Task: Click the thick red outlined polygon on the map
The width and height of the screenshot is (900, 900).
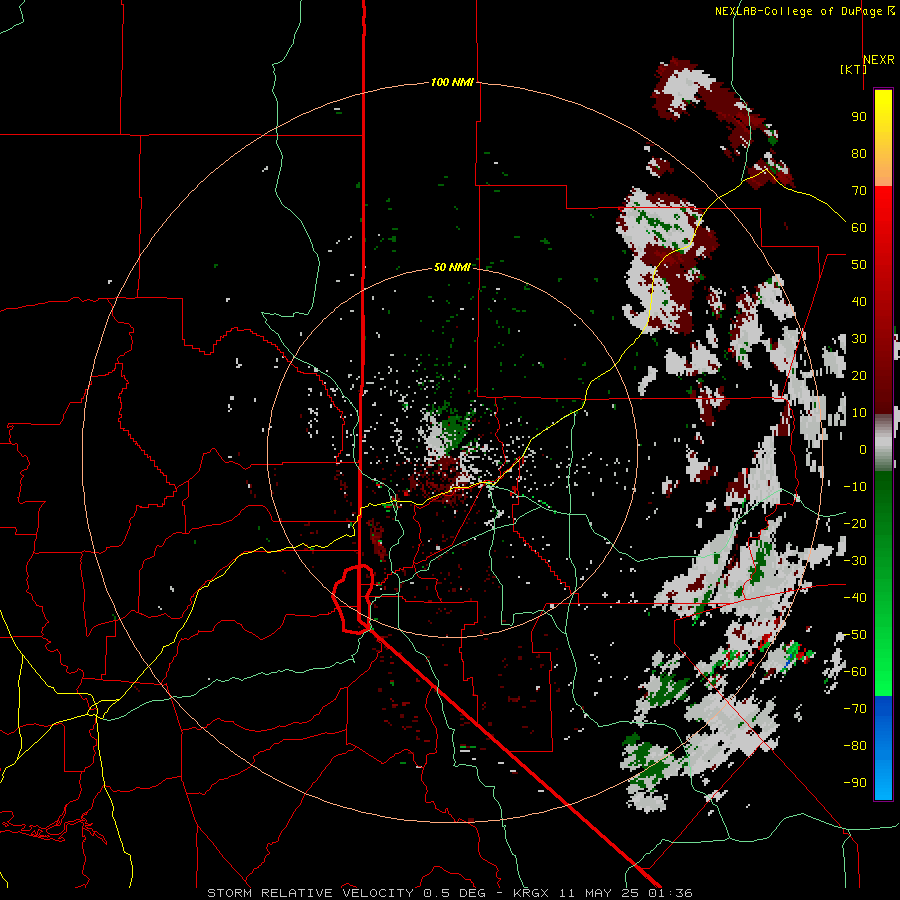Action: click(x=353, y=599)
